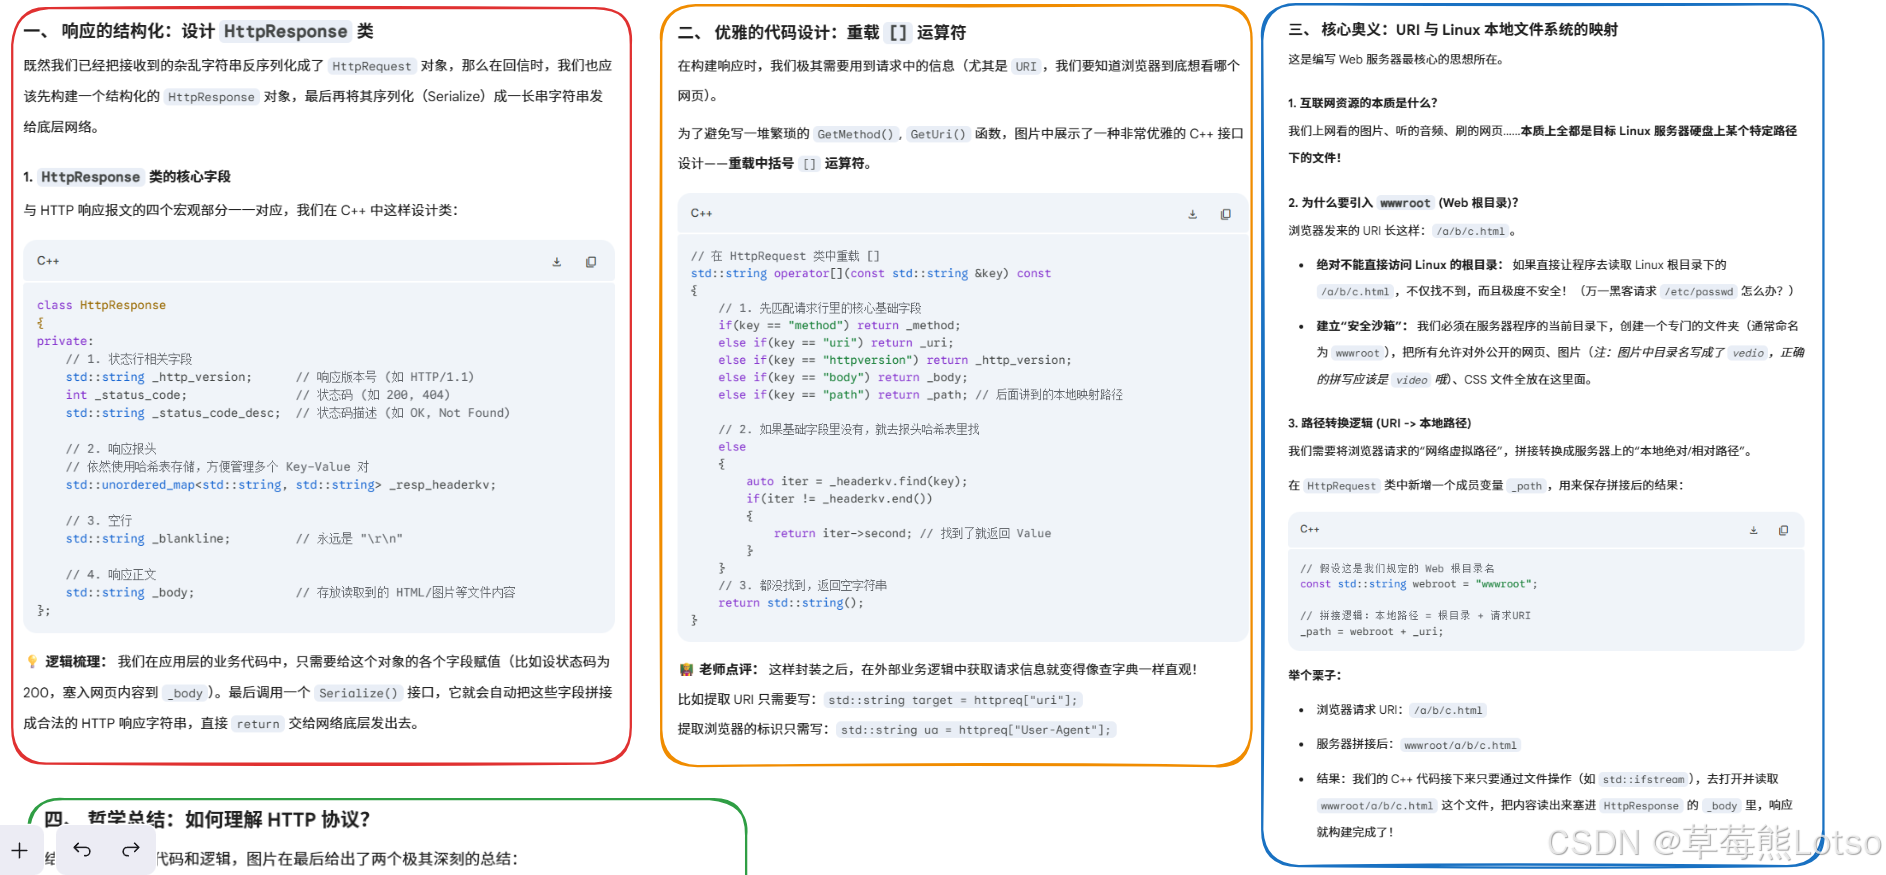The width and height of the screenshot is (1886, 875).
Task: Undo the last canvas action
Action: (x=82, y=850)
